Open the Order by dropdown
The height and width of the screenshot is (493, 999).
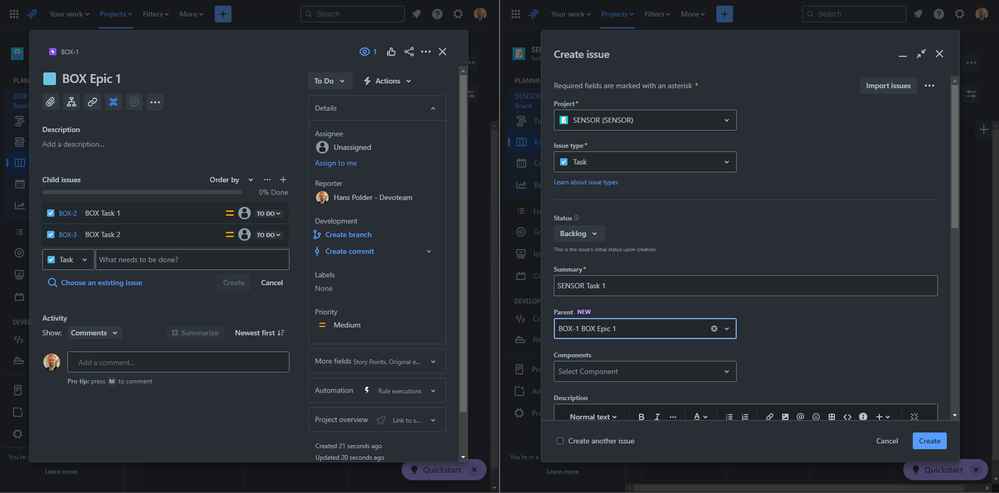(x=231, y=180)
